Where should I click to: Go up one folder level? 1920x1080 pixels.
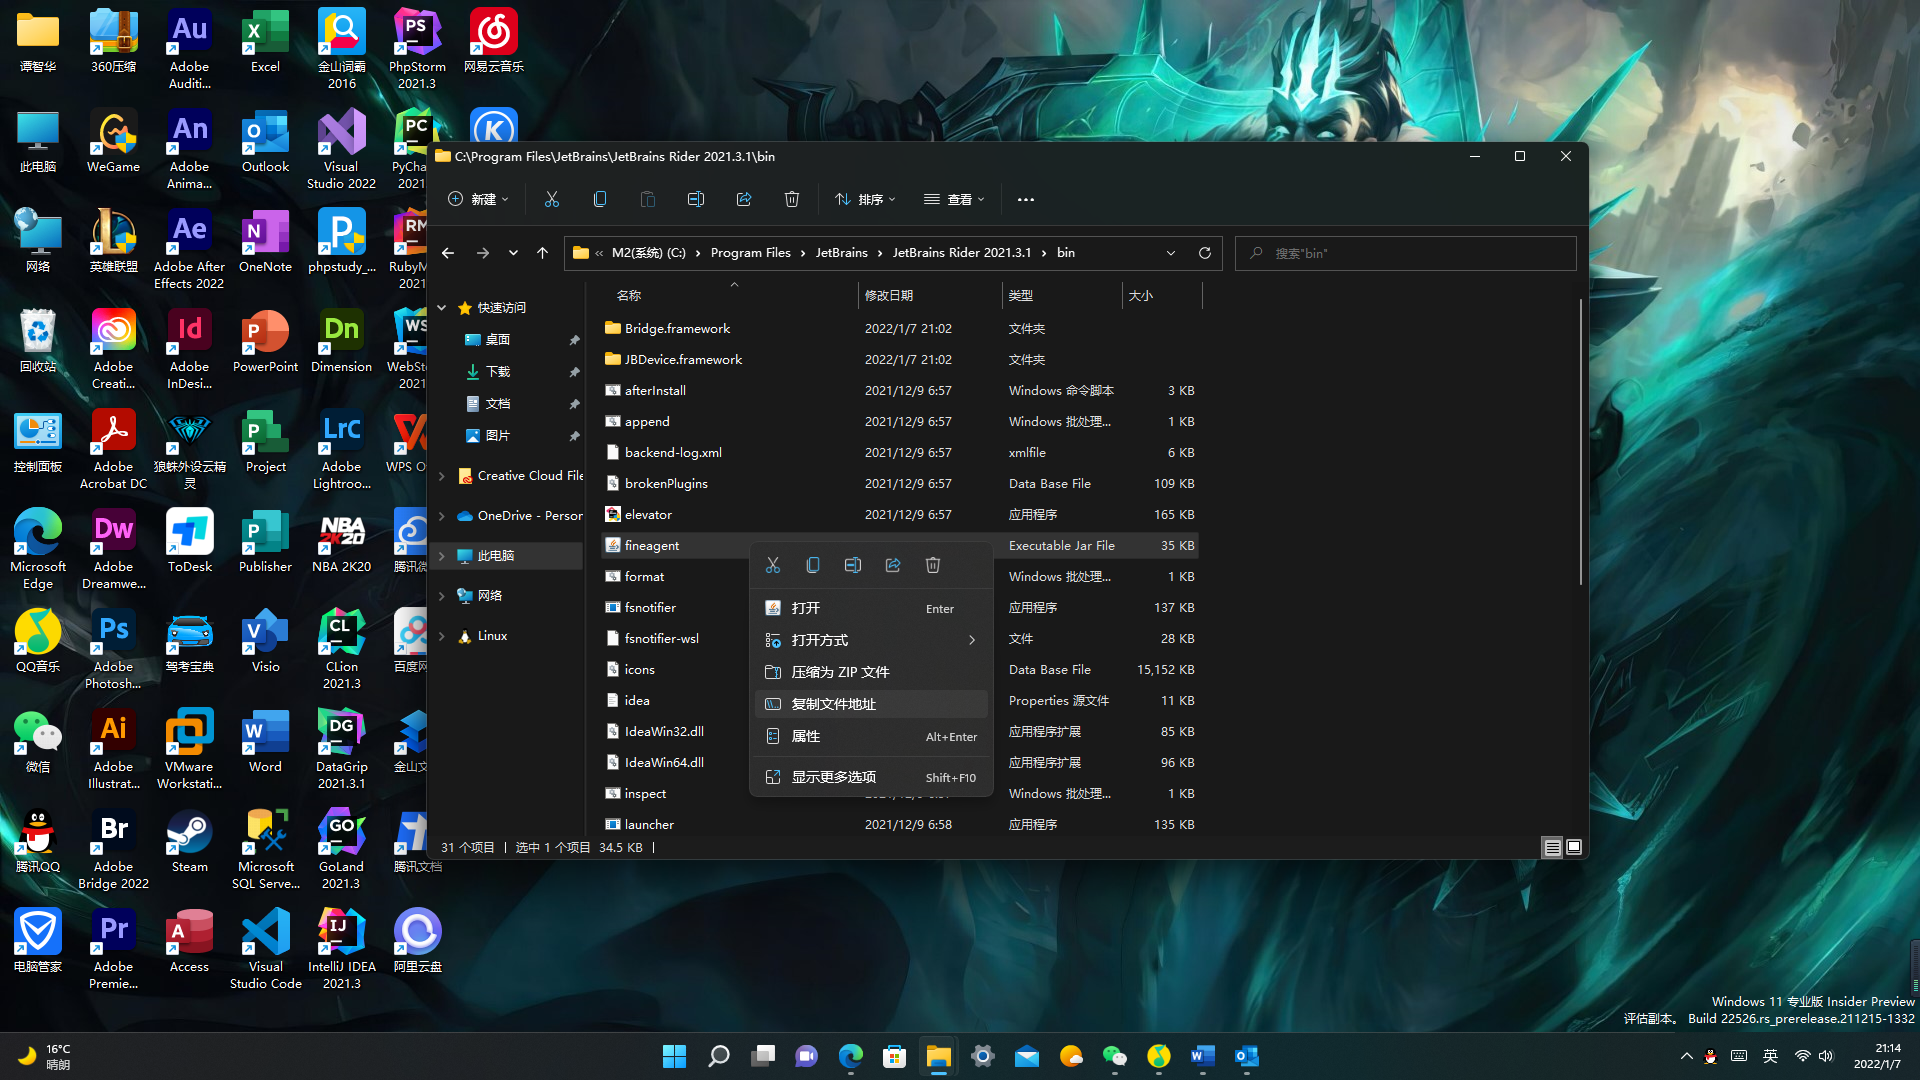click(x=542, y=253)
